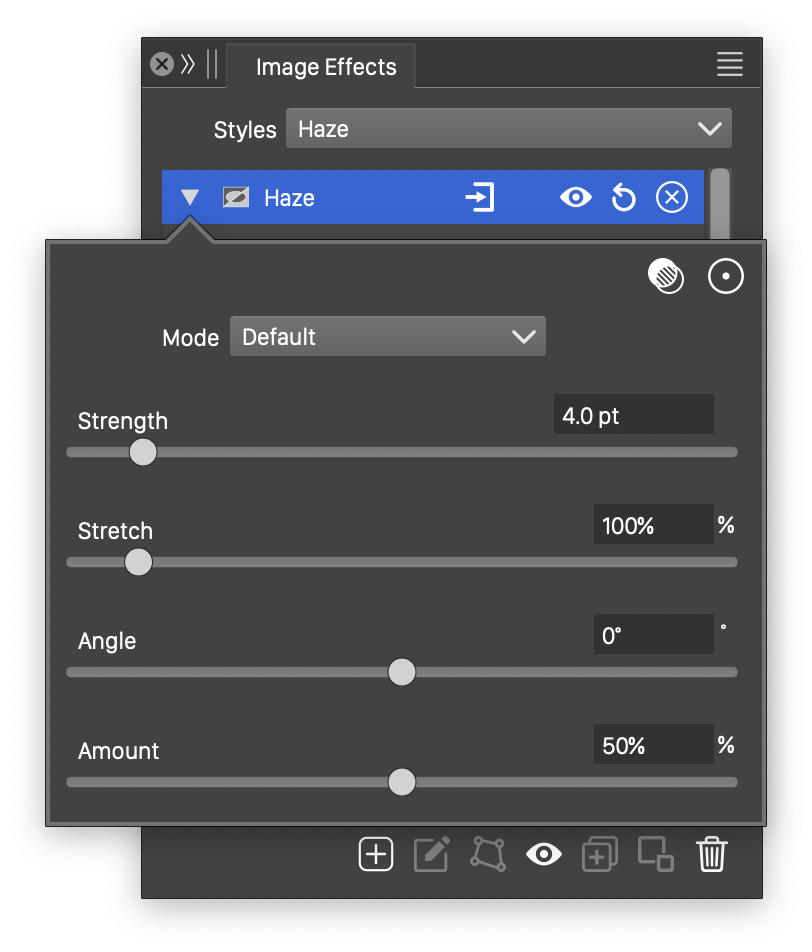Click the Strength value field

pyautogui.click(x=633, y=415)
